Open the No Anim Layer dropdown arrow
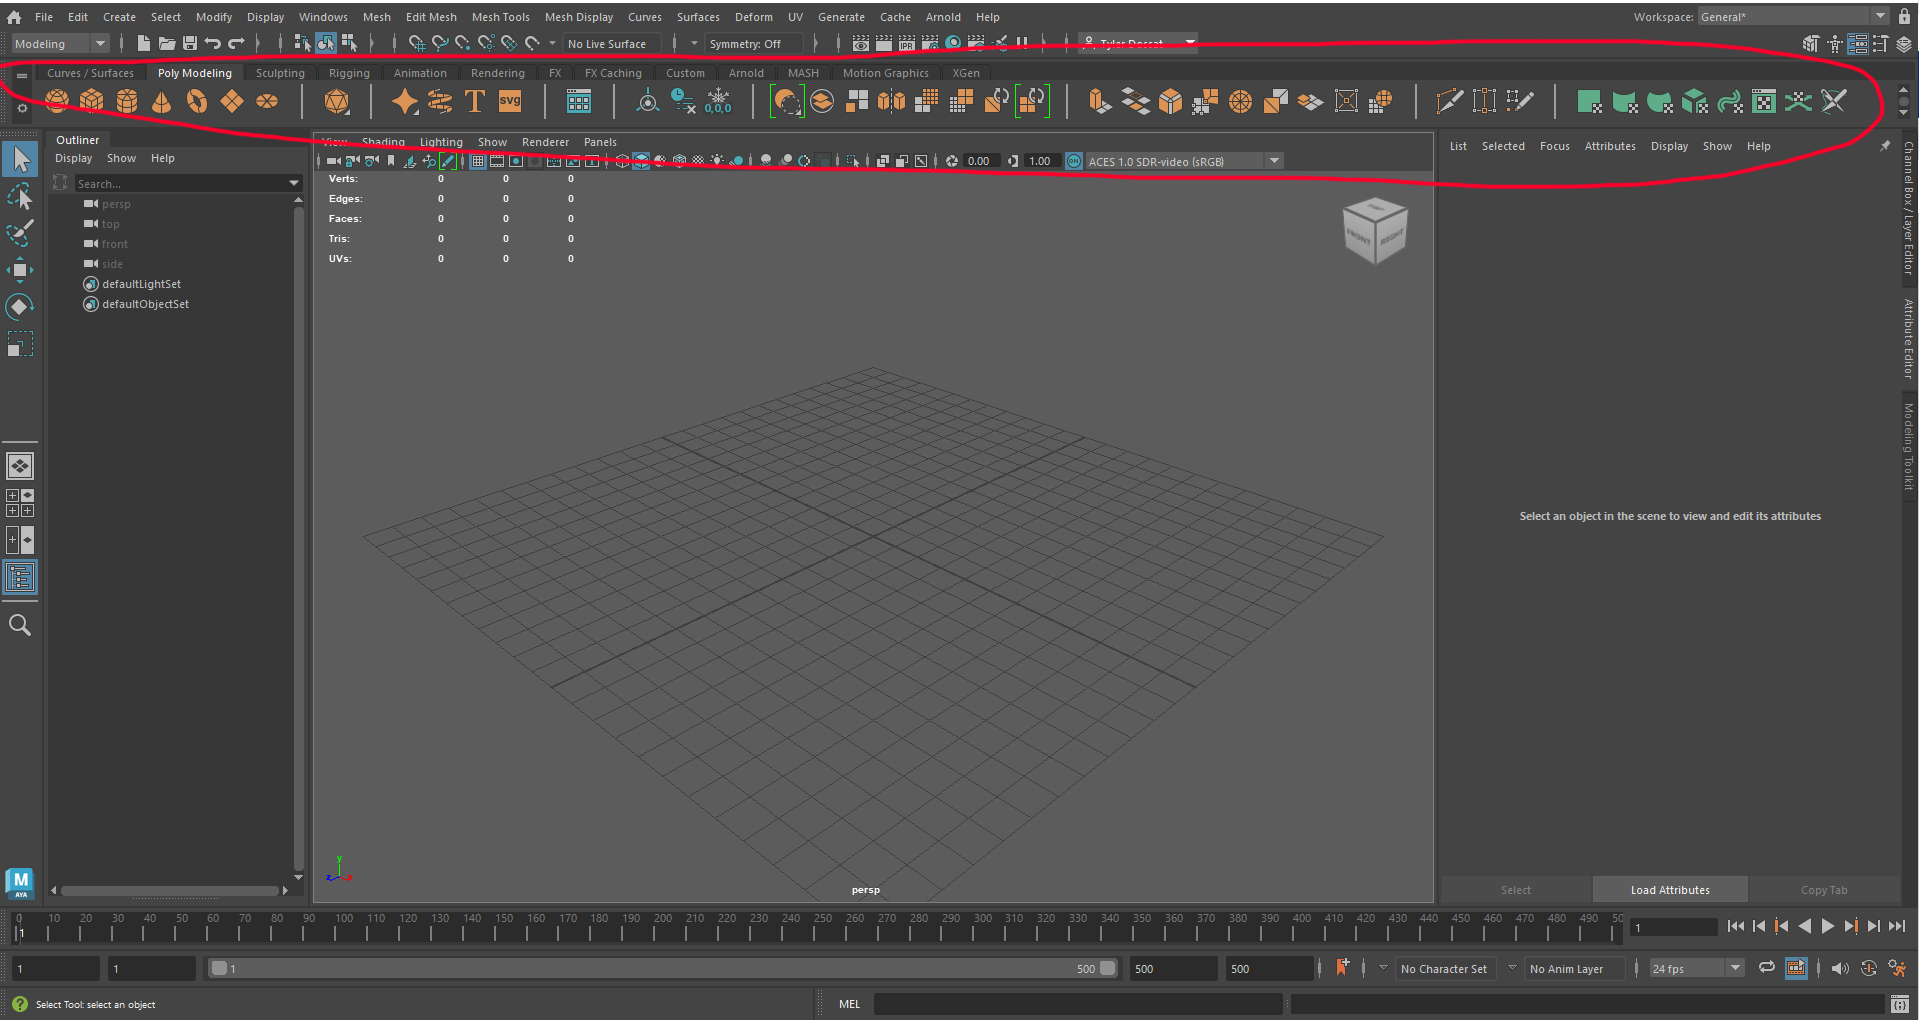This screenshot has height=1020, width=1919. coord(1512,968)
